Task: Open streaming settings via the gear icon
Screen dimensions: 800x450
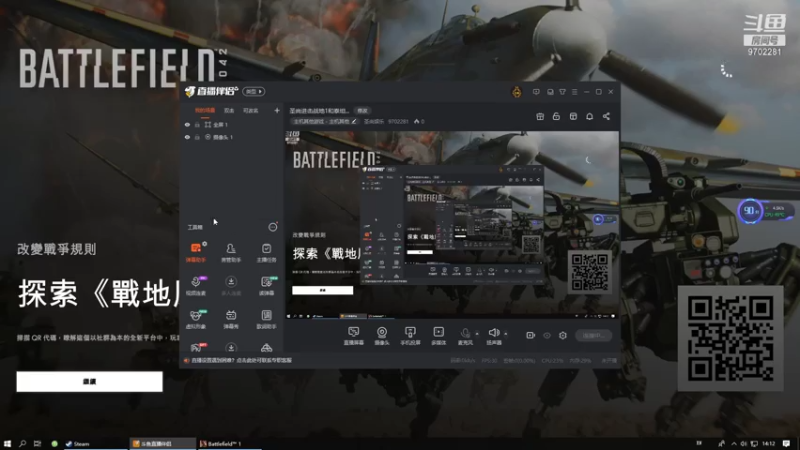Action: pyautogui.click(x=563, y=335)
